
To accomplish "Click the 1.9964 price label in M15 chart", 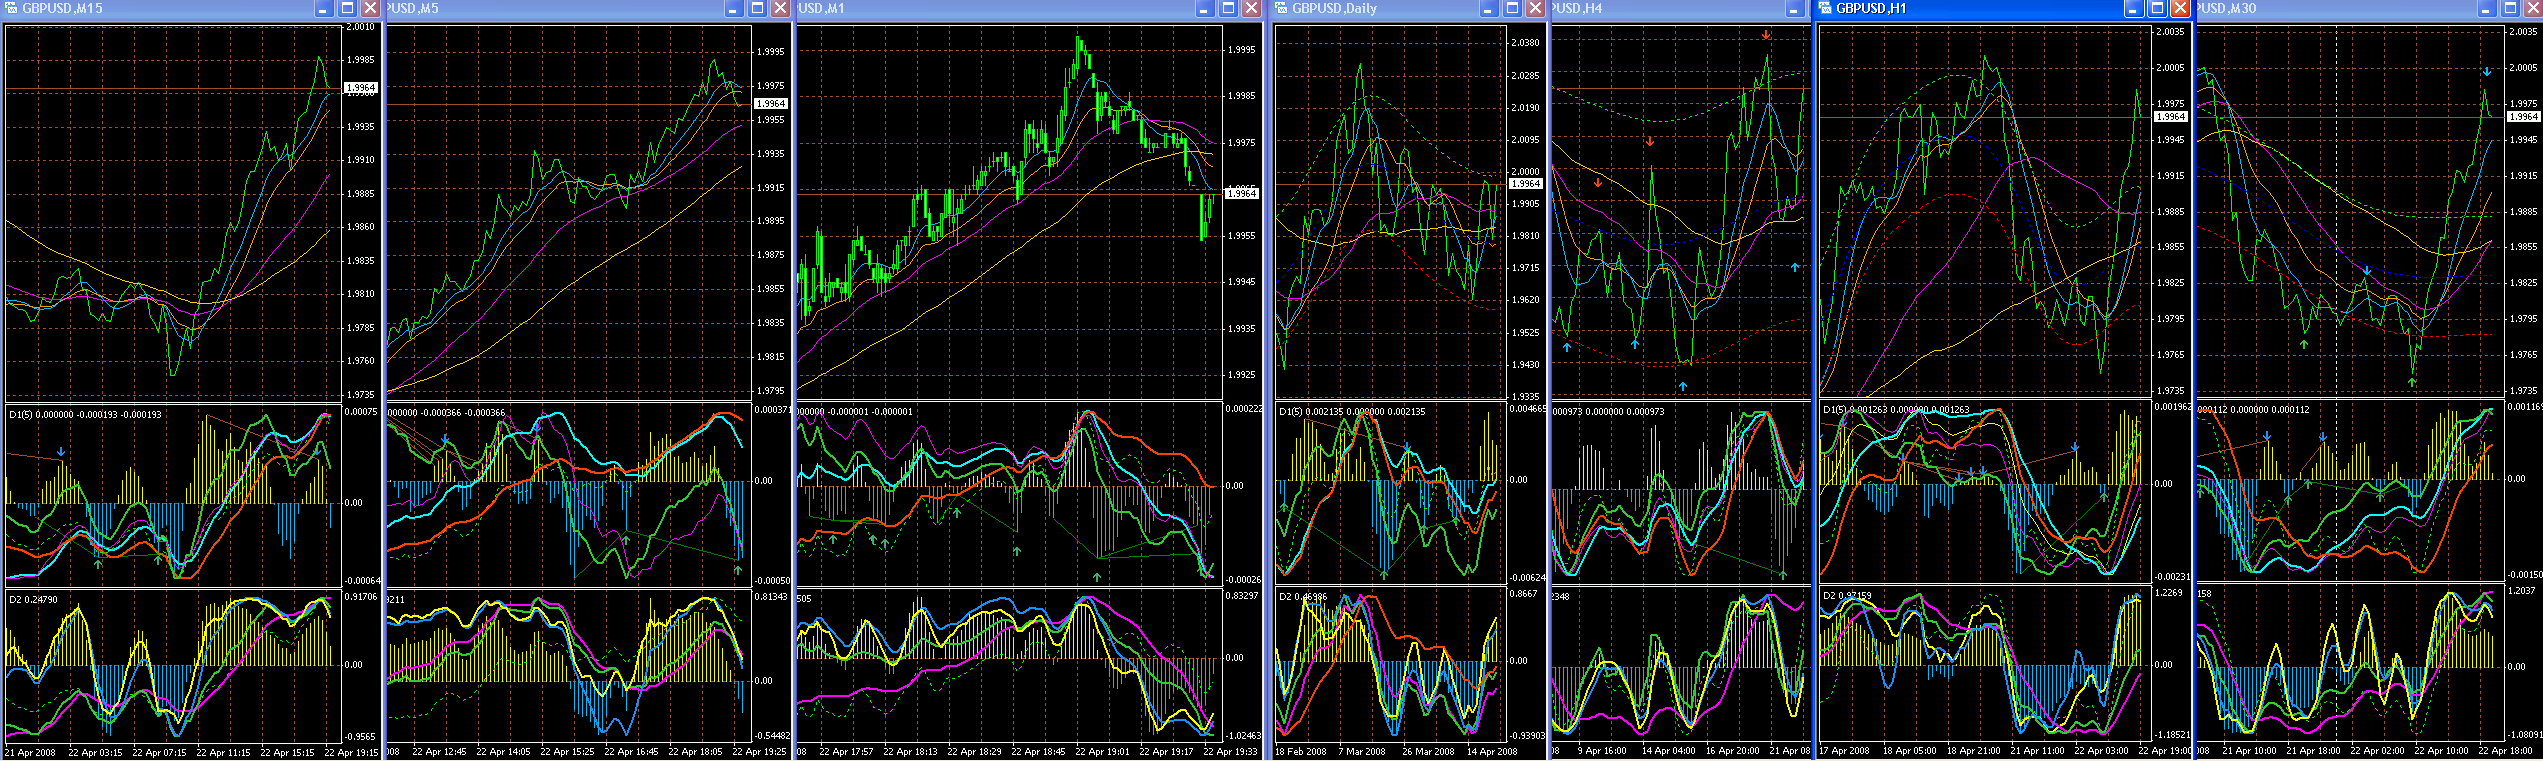I will click(x=360, y=88).
